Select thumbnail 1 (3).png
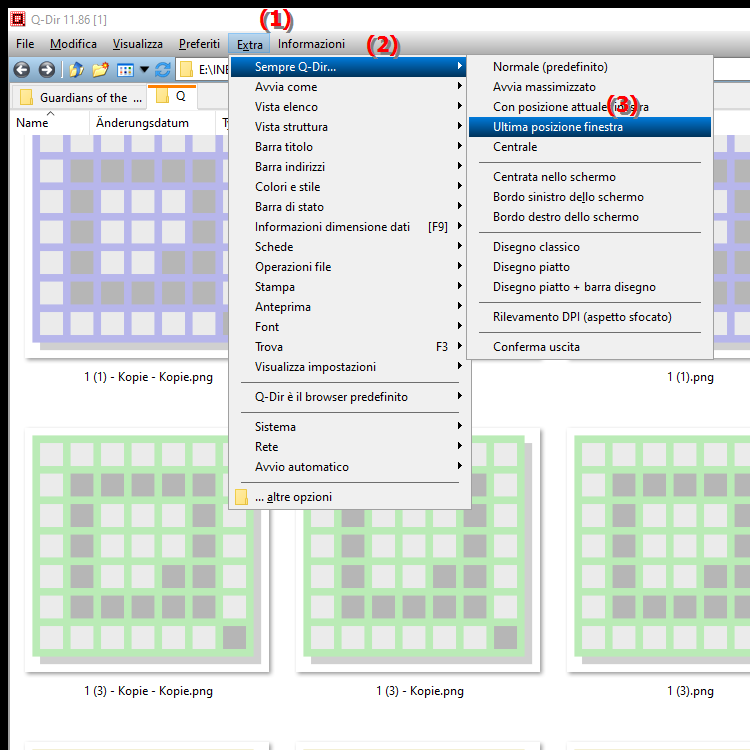The width and height of the screenshot is (750, 750). point(660,550)
